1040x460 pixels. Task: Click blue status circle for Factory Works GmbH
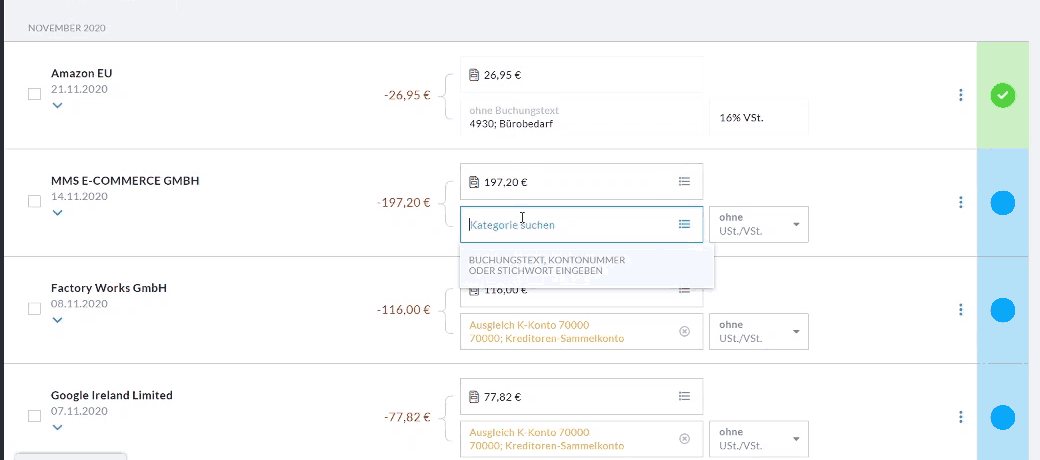click(x=1003, y=310)
